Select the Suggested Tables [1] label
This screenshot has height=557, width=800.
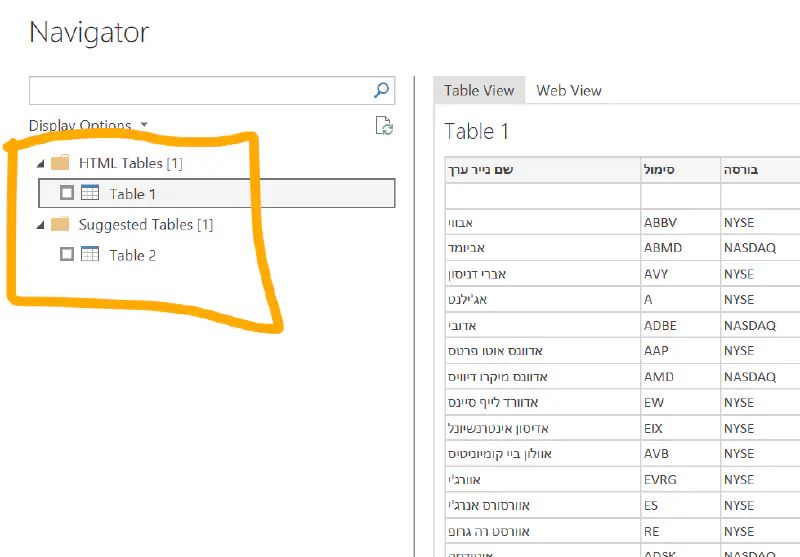tap(146, 224)
